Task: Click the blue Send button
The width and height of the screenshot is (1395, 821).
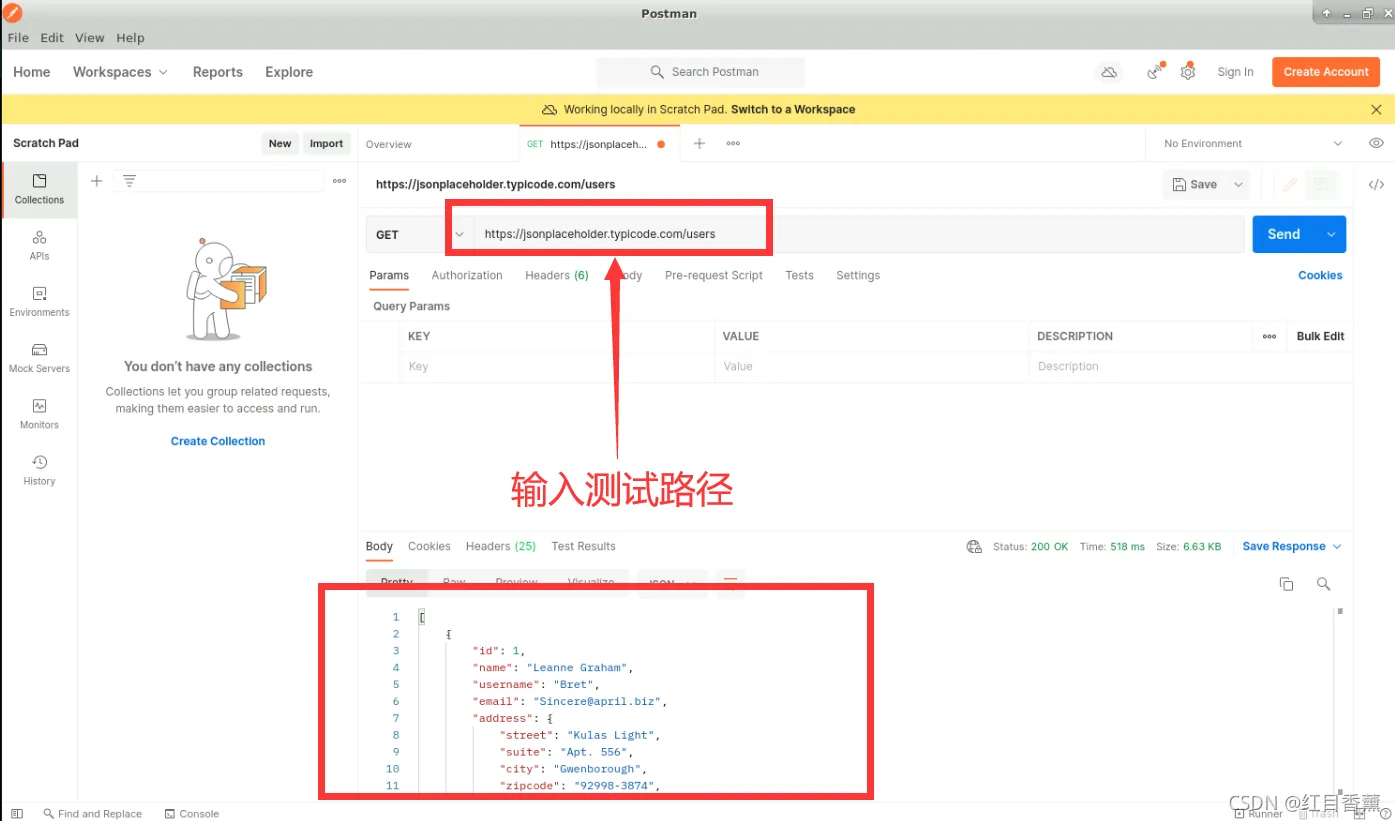Action: (1284, 235)
